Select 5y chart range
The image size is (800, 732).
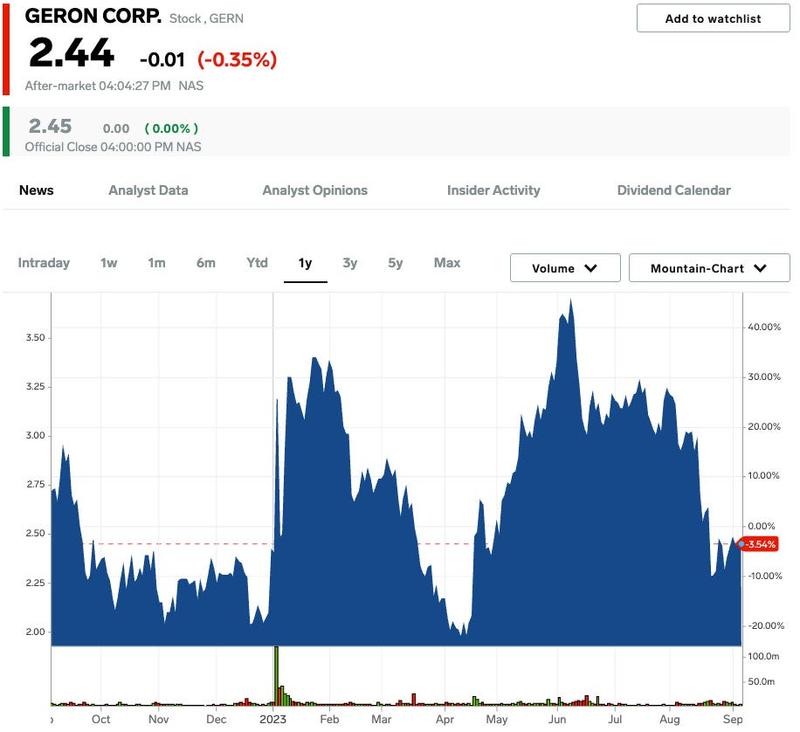pyautogui.click(x=395, y=263)
